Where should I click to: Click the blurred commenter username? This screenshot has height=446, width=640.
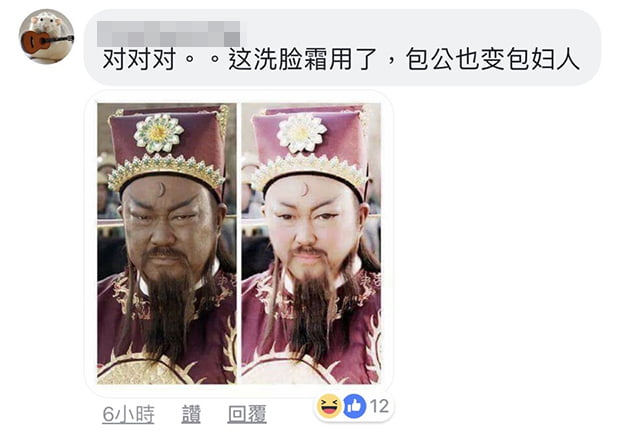(x=168, y=33)
